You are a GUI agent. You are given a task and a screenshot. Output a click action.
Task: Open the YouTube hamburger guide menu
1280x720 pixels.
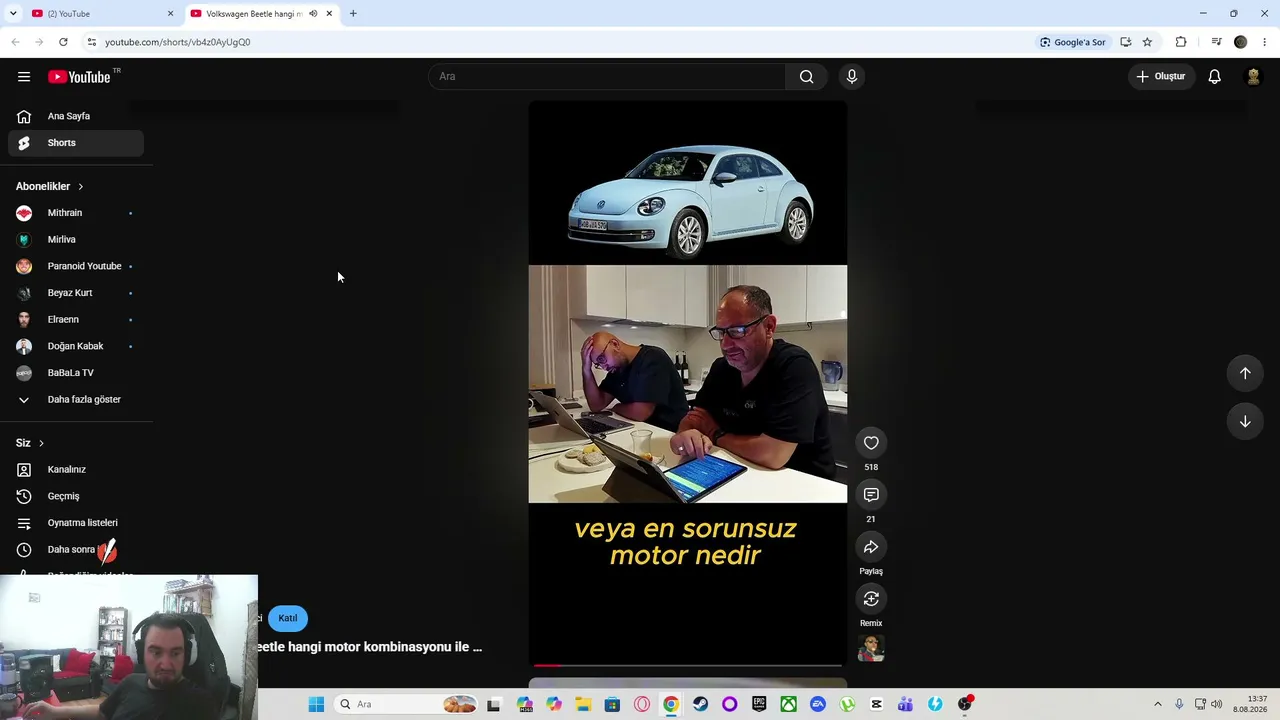(24, 77)
